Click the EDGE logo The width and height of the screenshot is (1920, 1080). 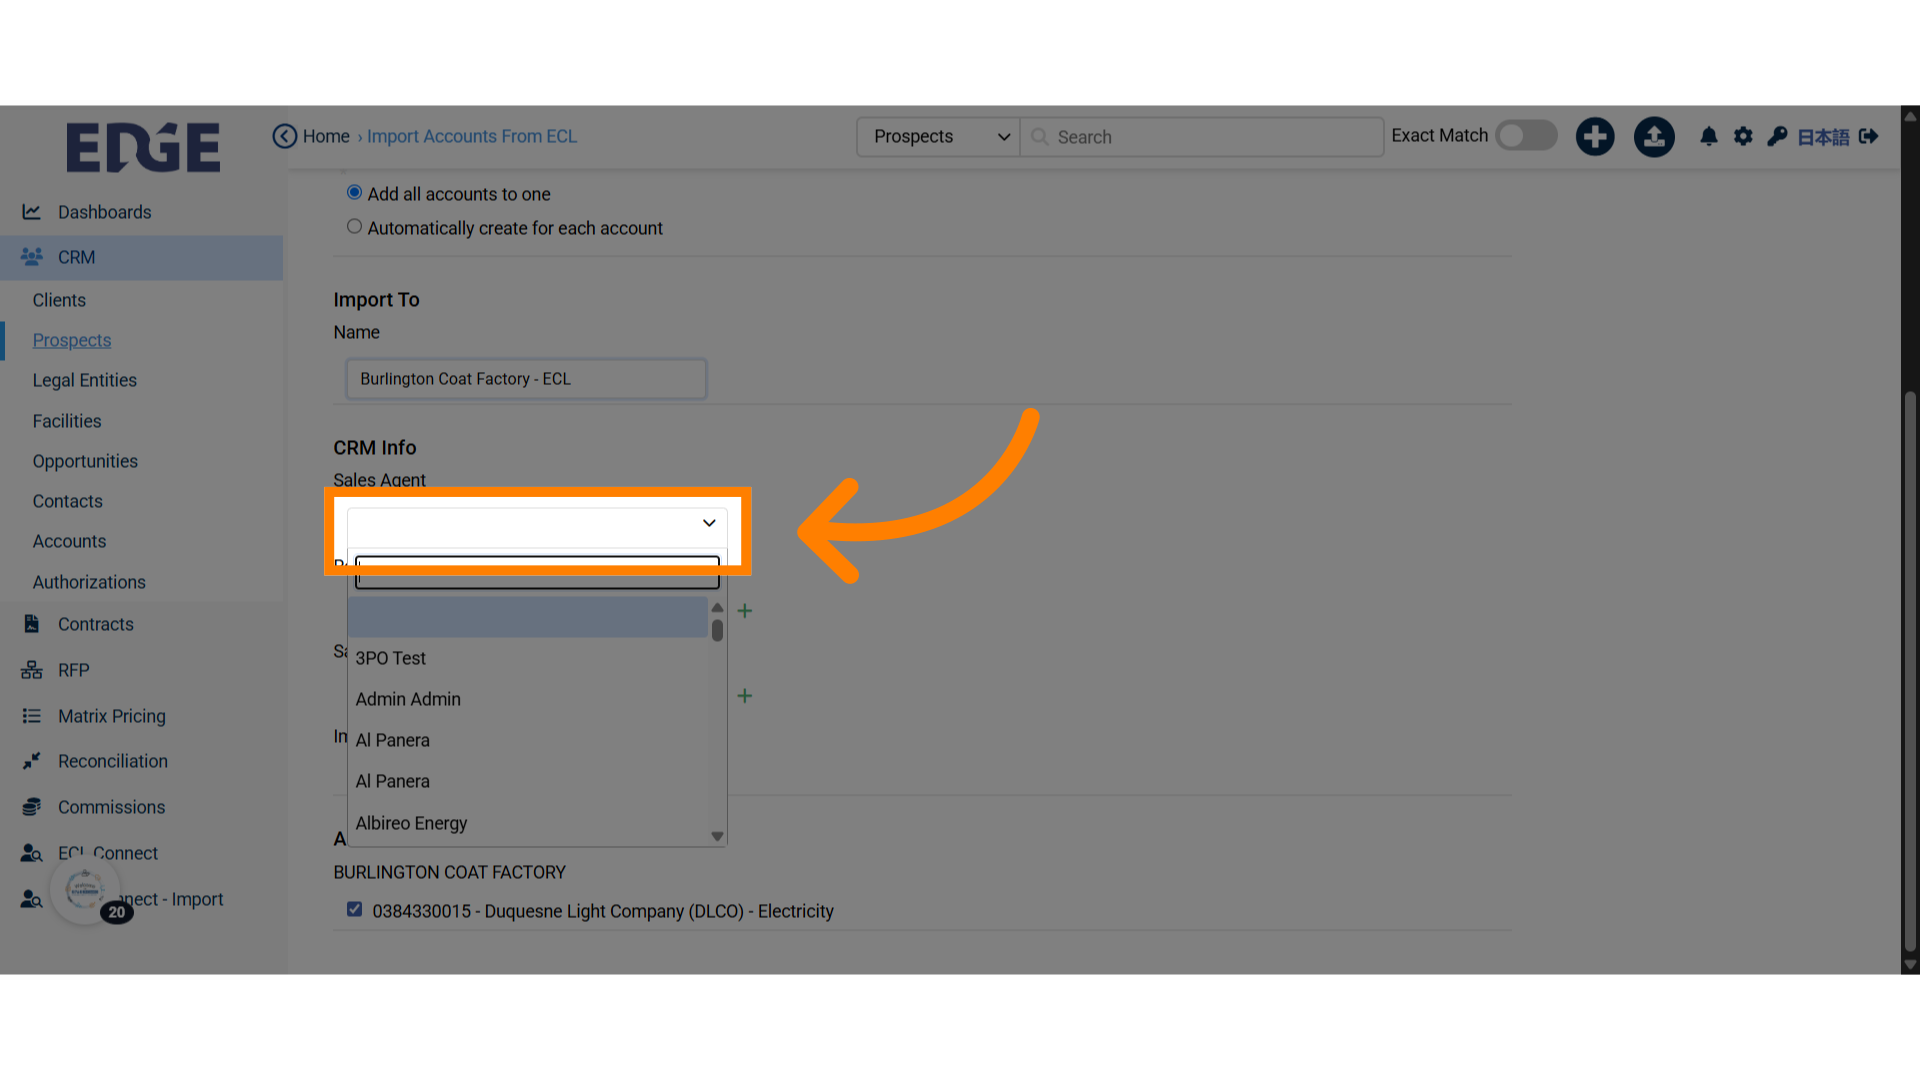click(x=143, y=147)
